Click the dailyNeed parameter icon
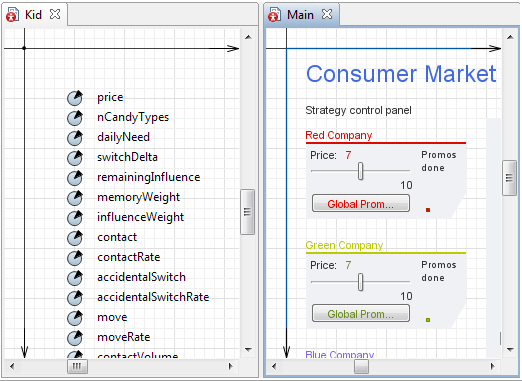Screen dimensions: 522x381 point(75,138)
